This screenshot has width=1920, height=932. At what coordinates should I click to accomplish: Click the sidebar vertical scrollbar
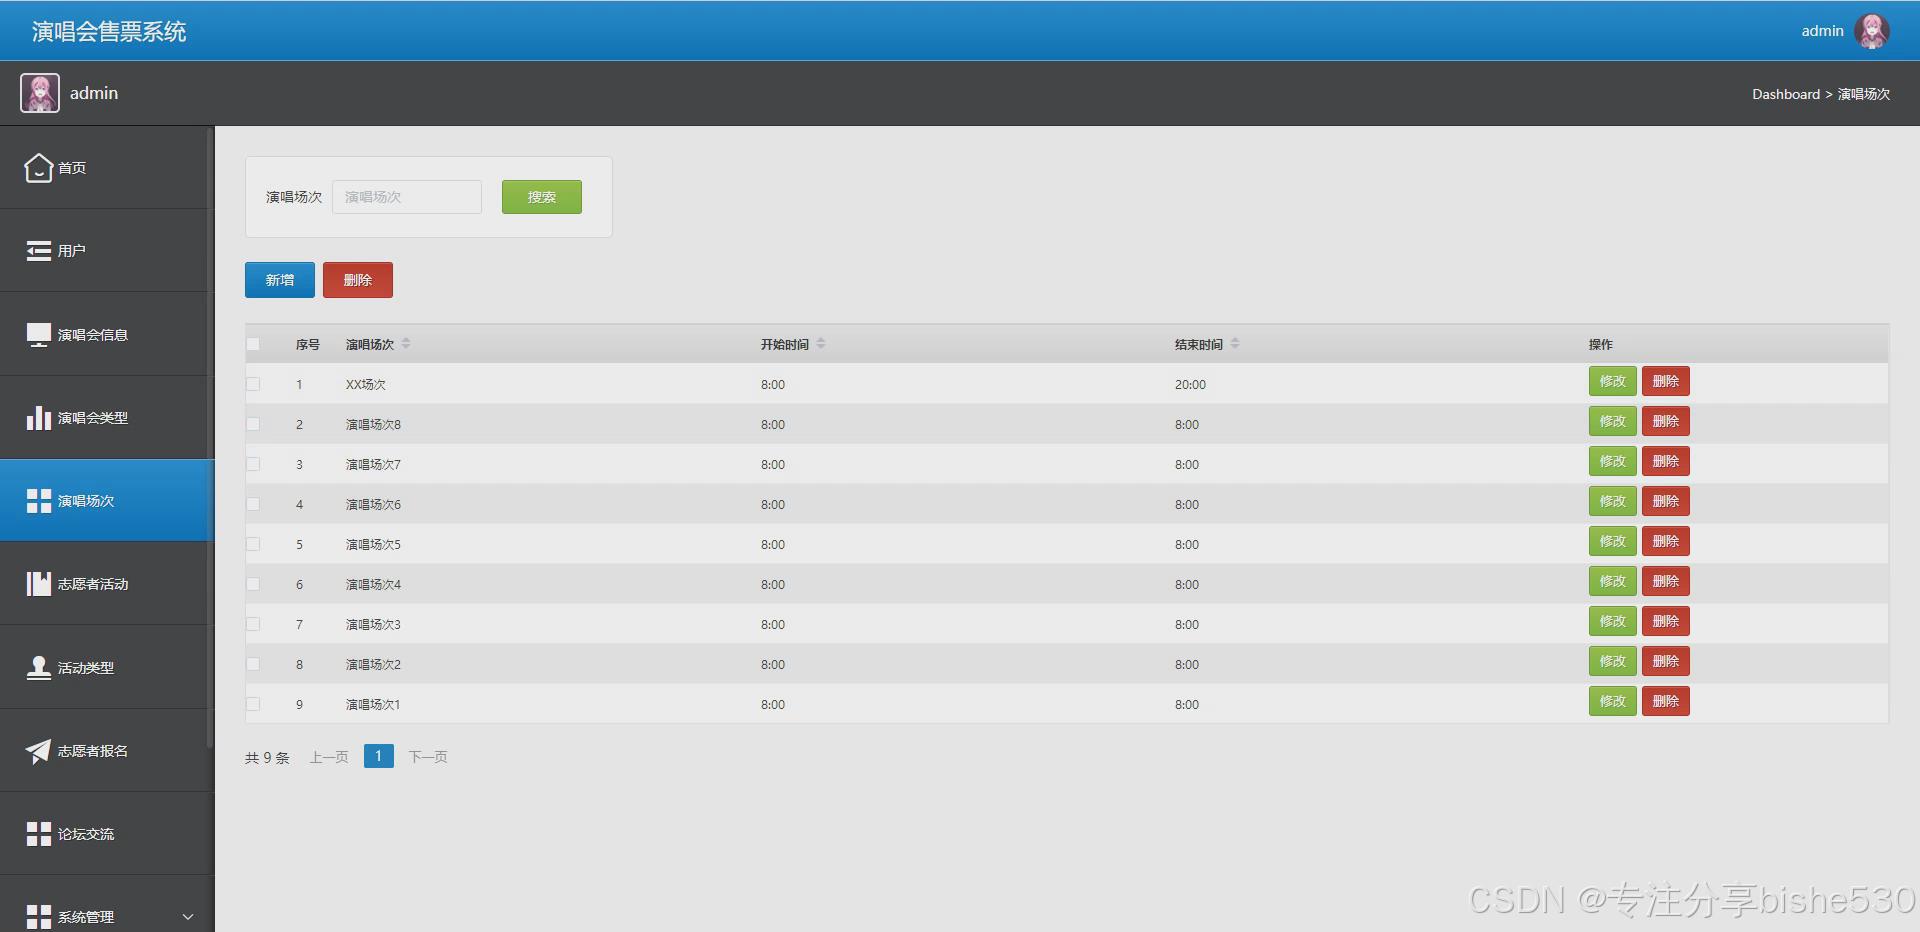pyautogui.click(x=210, y=437)
